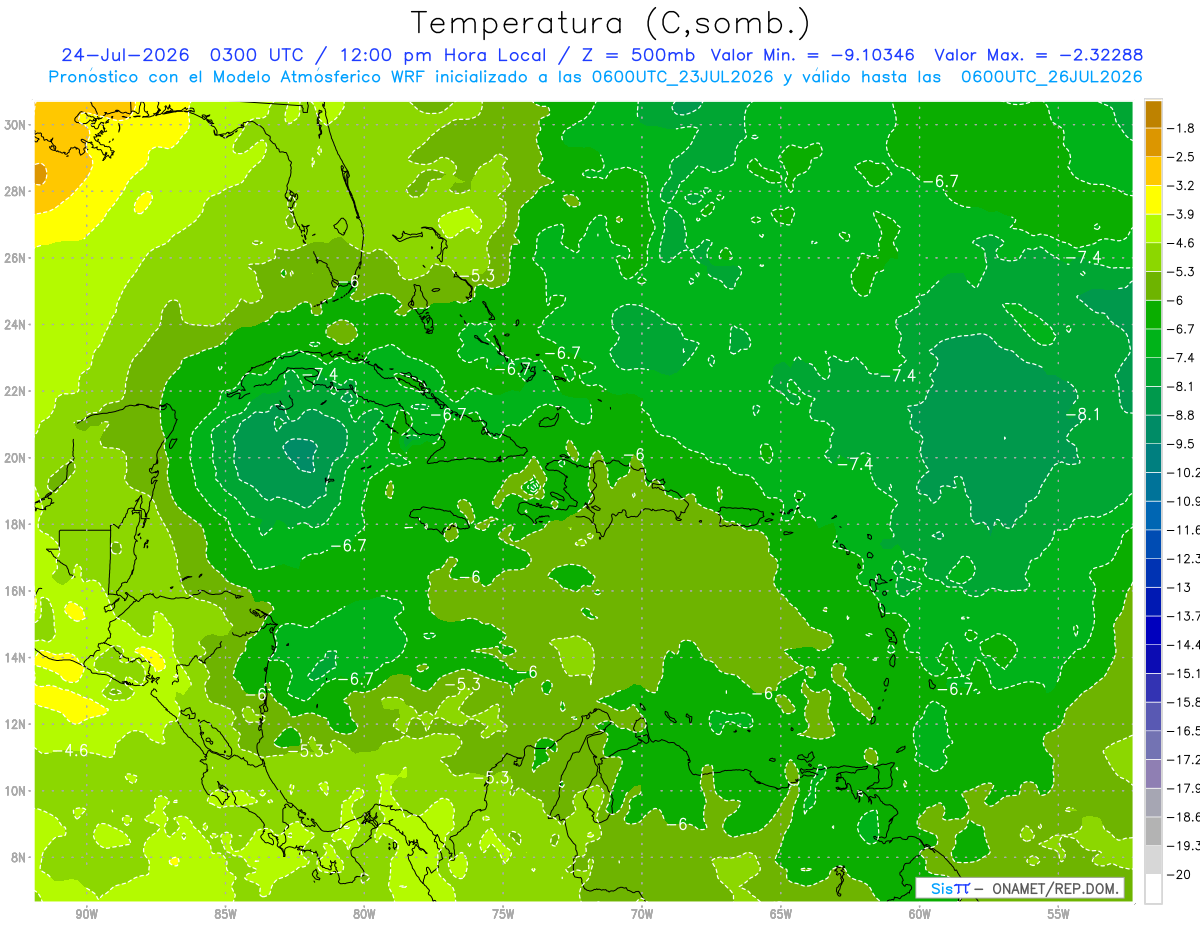The width and height of the screenshot is (1200, 927).
Task: Click the '60W' longitude axis label
Action: coord(920,914)
